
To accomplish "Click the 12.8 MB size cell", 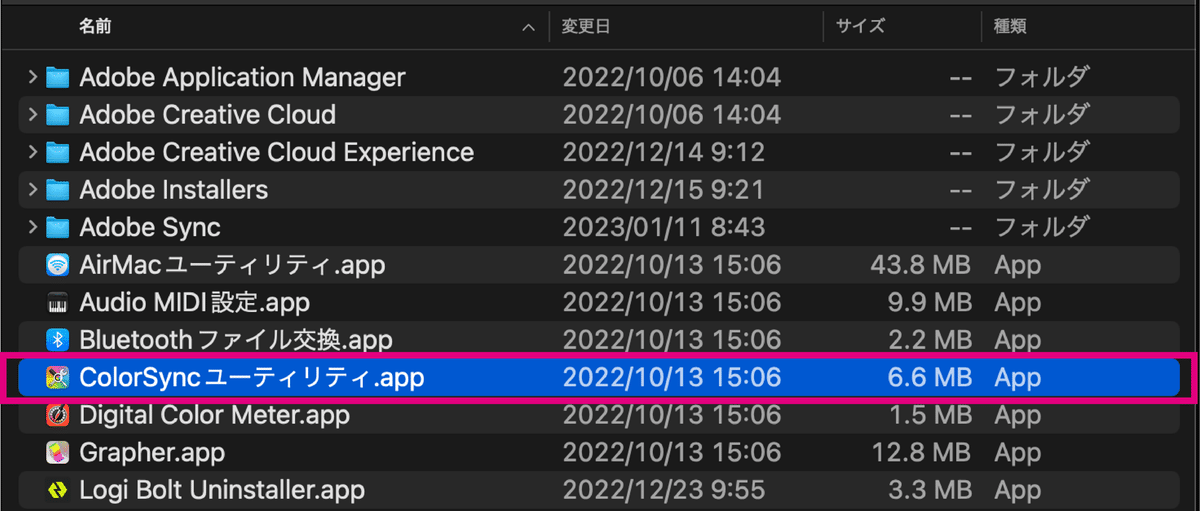I will [x=921, y=453].
